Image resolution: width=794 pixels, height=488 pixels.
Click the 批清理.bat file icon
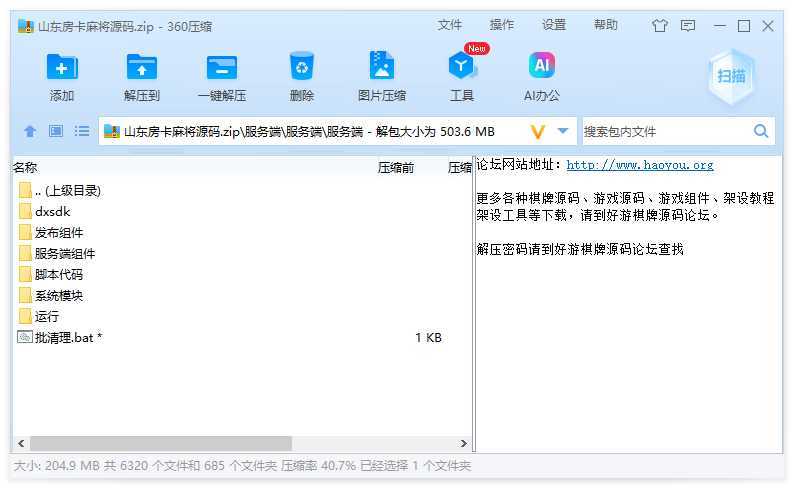(25, 337)
